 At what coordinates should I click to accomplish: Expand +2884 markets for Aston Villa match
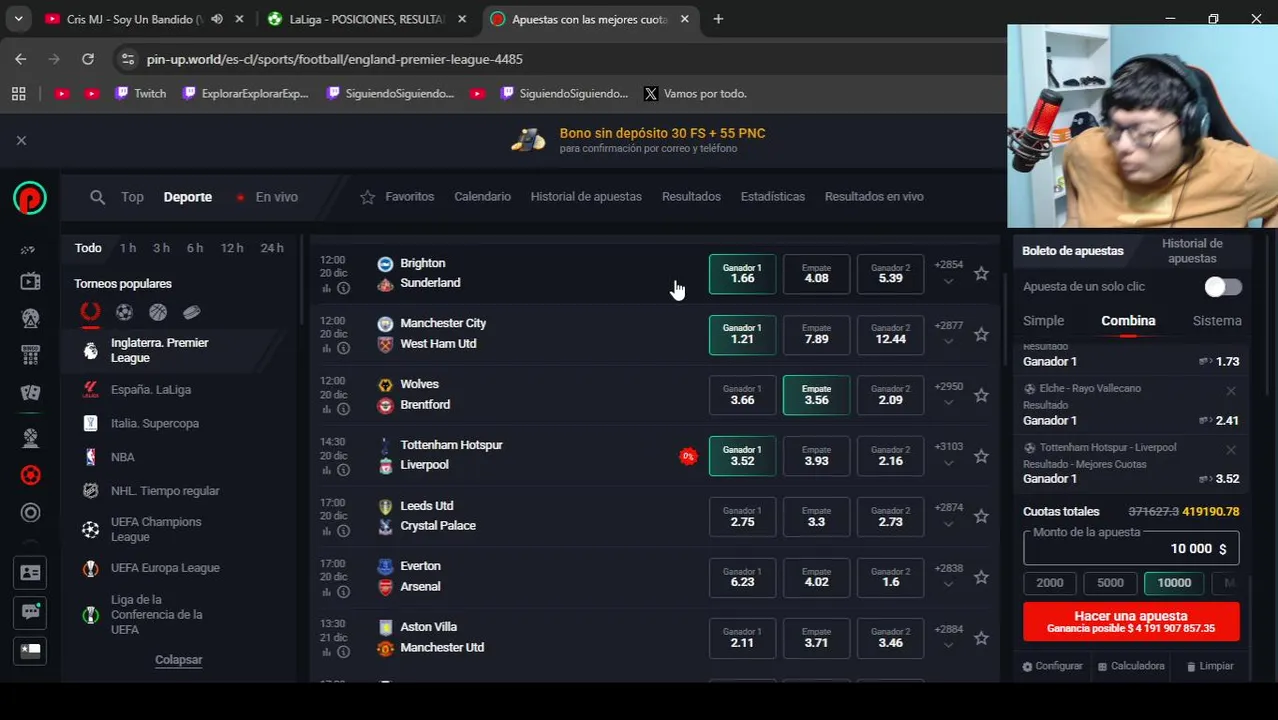point(948,637)
